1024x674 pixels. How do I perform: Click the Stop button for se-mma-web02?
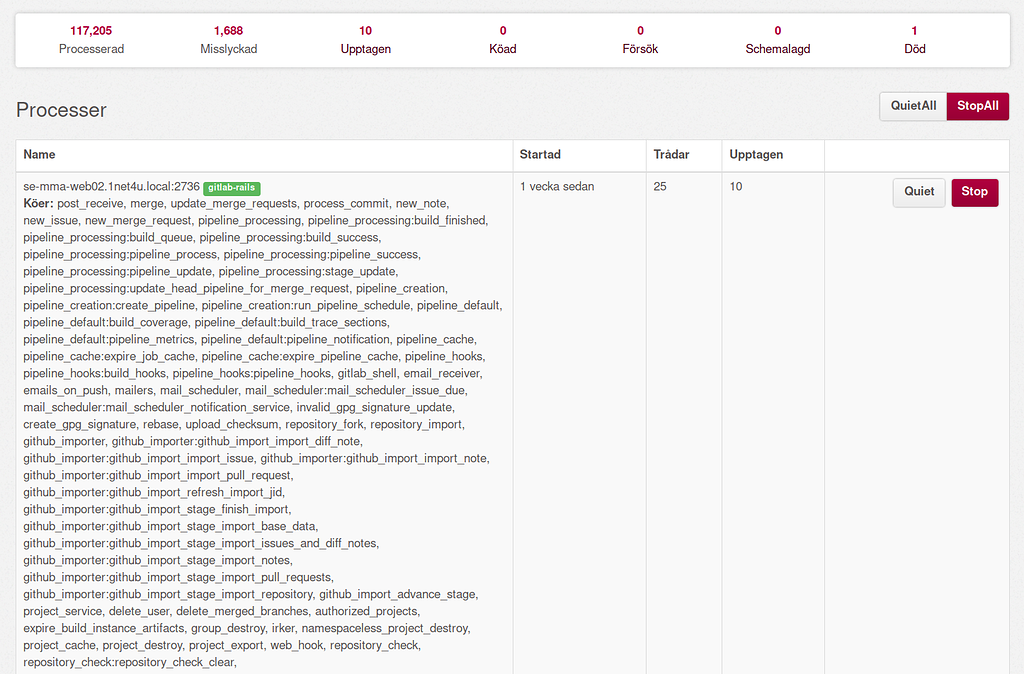click(974, 192)
